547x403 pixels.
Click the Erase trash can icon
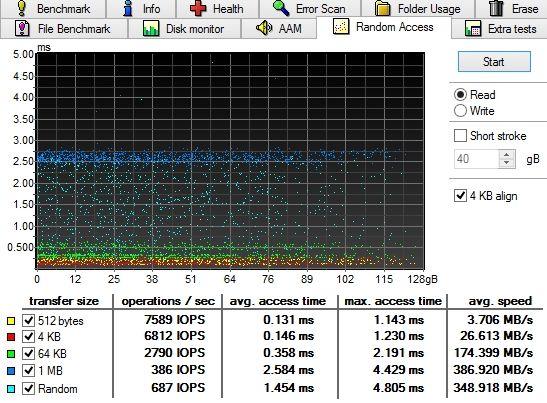(496, 8)
